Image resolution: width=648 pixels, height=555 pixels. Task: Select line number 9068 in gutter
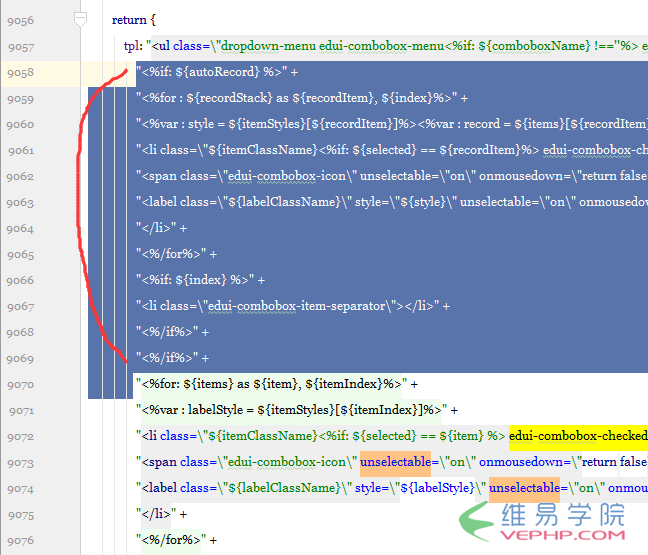pyautogui.click(x=21, y=332)
